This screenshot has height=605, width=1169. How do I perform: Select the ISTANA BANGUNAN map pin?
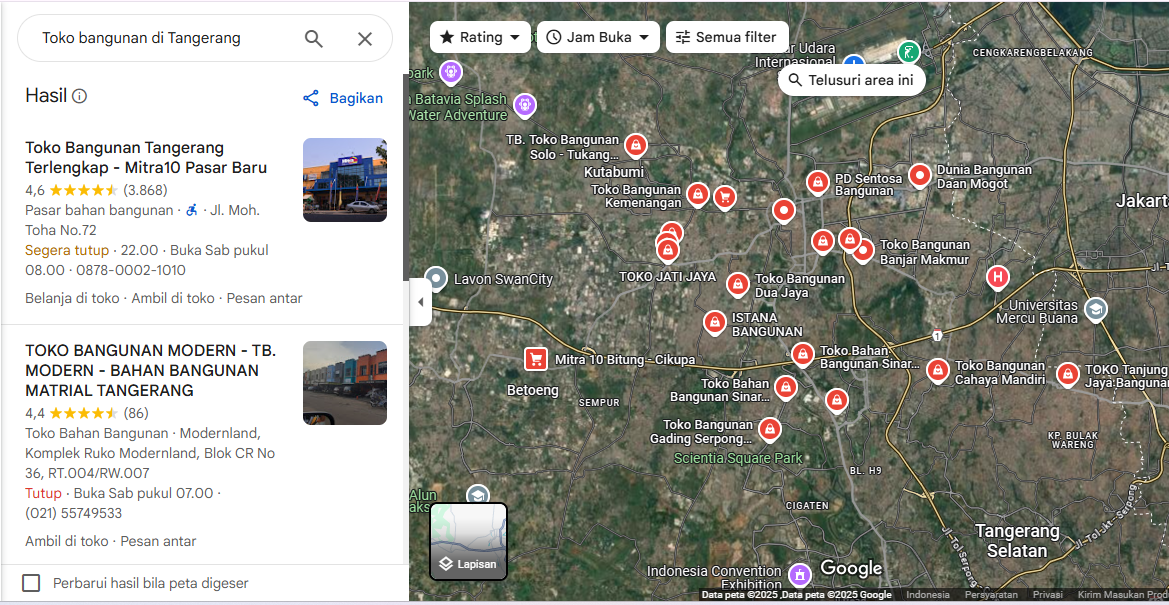715,322
